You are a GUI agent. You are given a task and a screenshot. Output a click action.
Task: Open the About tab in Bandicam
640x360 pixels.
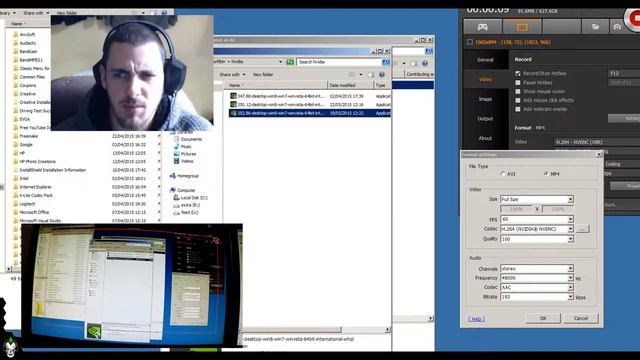pyautogui.click(x=485, y=138)
